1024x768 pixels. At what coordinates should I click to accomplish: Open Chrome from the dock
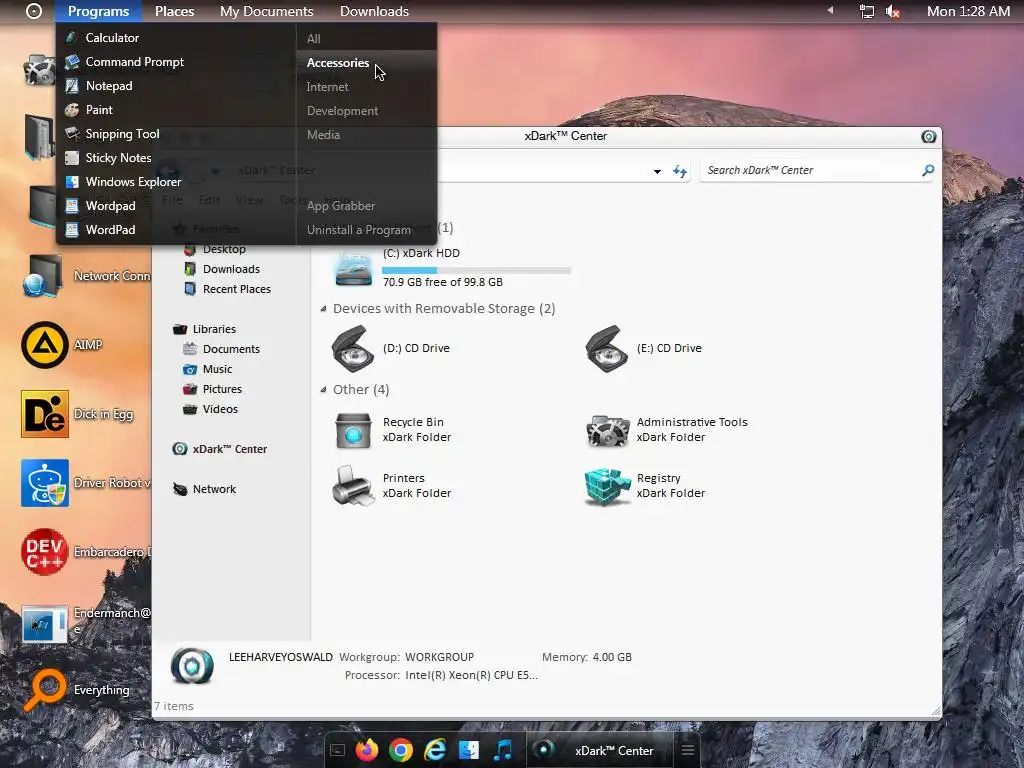click(x=401, y=750)
